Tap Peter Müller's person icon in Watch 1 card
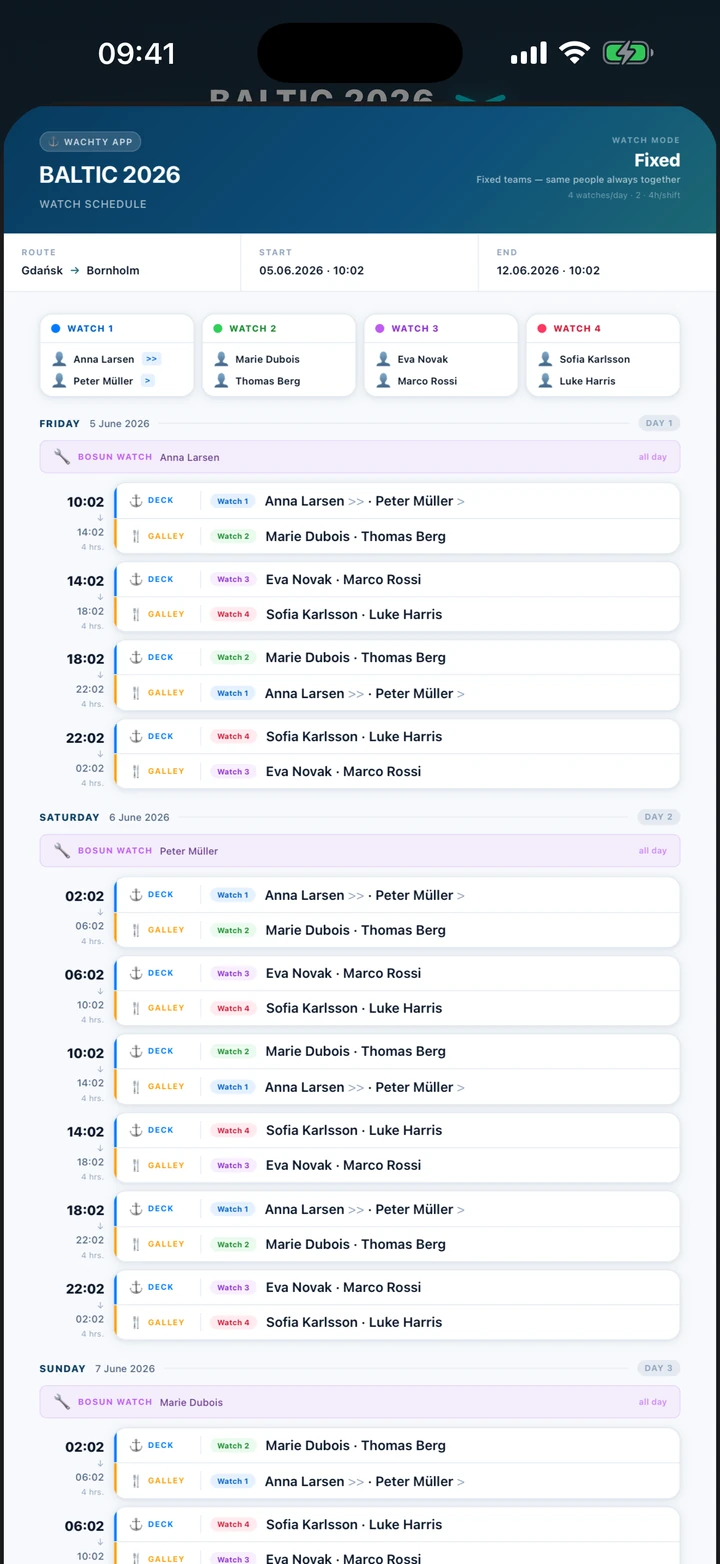This screenshot has width=720, height=1564. click(x=59, y=381)
